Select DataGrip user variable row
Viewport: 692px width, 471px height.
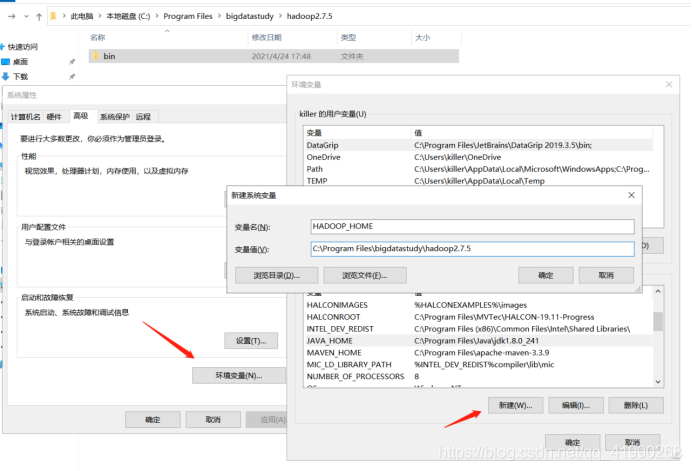pyautogui.click(x=478, y=145)
